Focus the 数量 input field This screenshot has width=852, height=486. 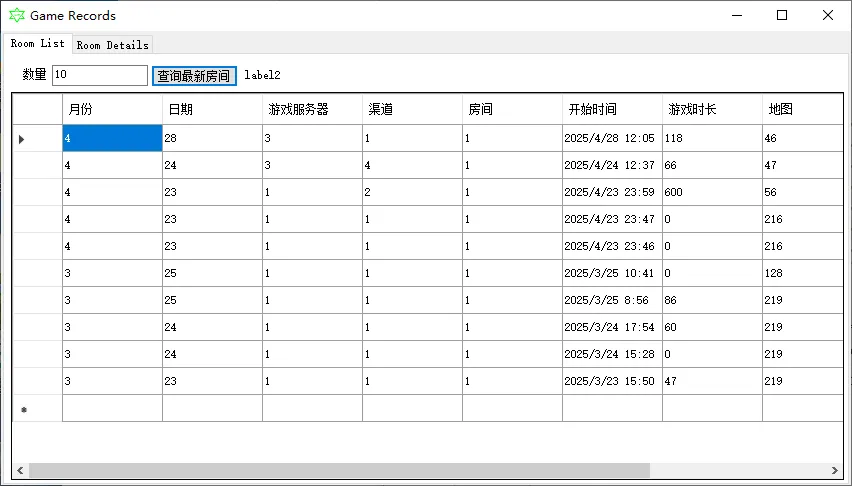pos(99,75)
